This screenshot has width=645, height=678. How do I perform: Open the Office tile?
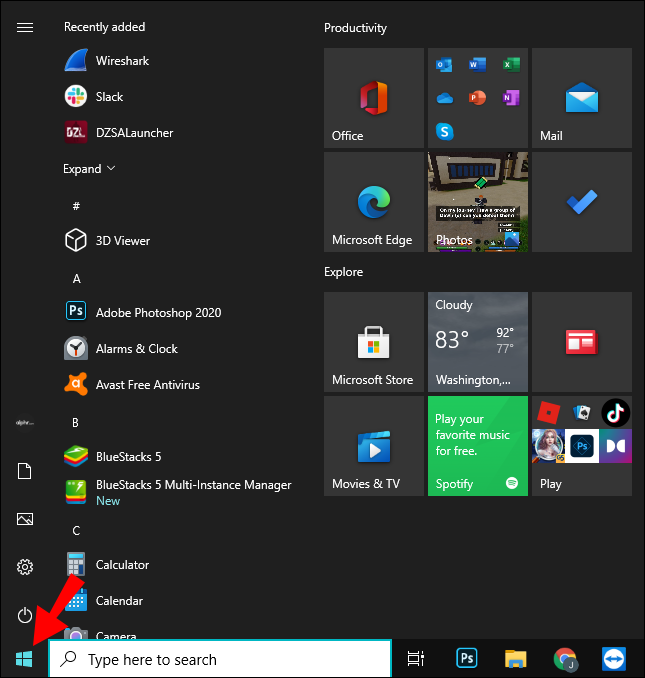tap(374, 98)
